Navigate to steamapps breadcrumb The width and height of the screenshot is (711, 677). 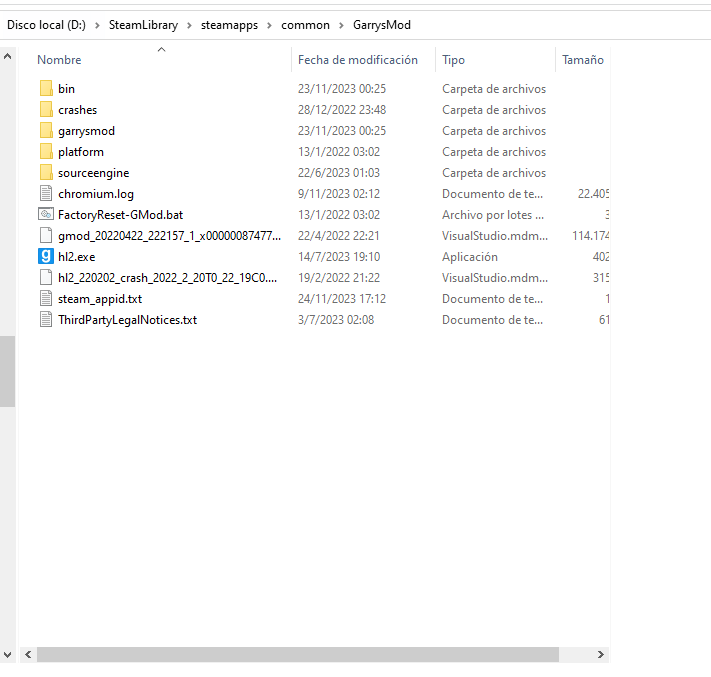click(229, 25)
